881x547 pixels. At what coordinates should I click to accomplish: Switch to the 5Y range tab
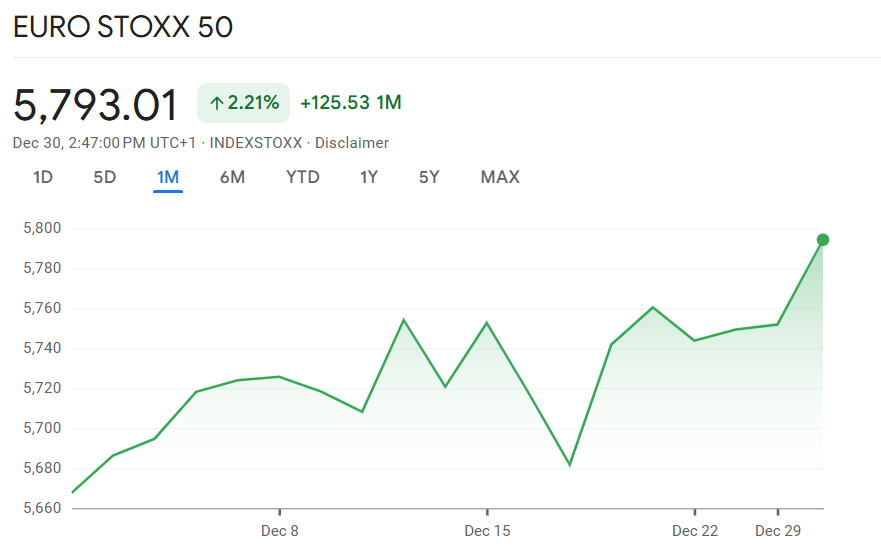(x=429, y=177)
